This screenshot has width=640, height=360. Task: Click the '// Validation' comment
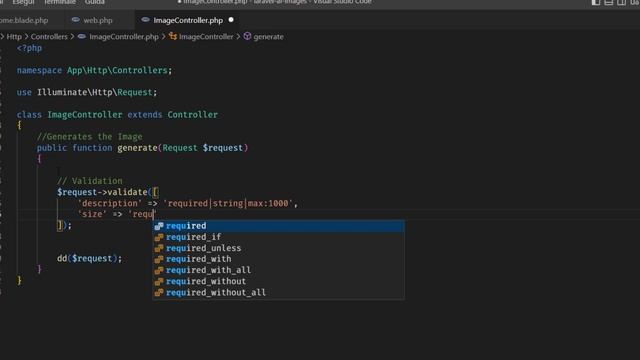[89, 181]
